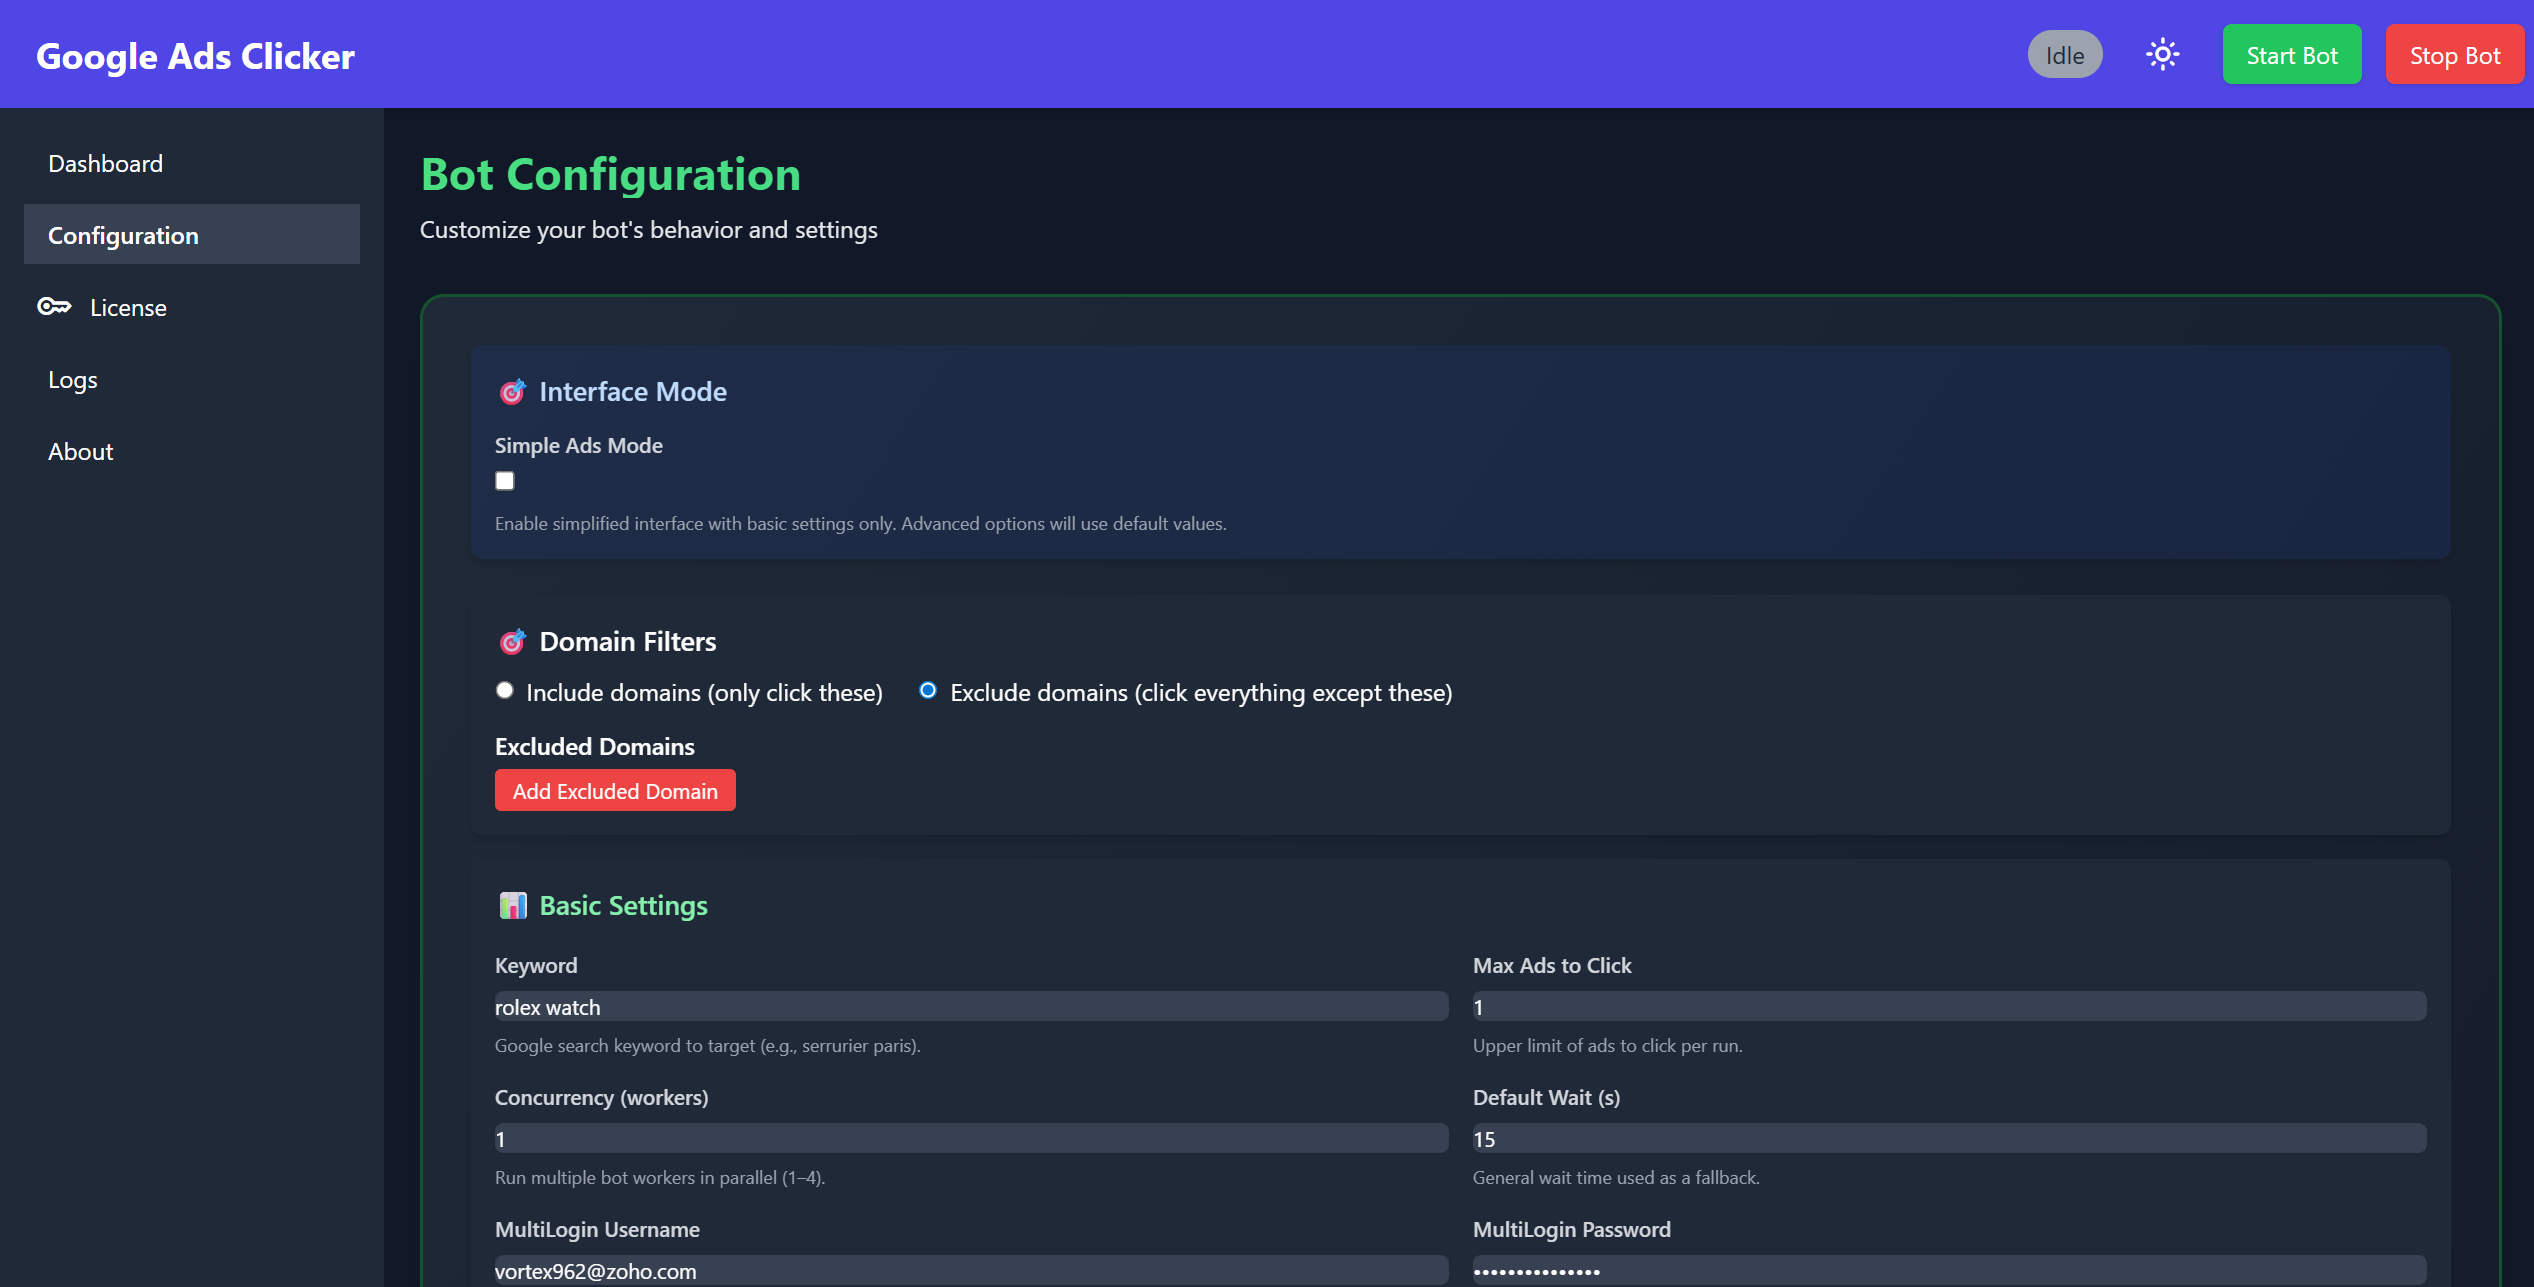Click the Default Wait seconds field

1948,1139
